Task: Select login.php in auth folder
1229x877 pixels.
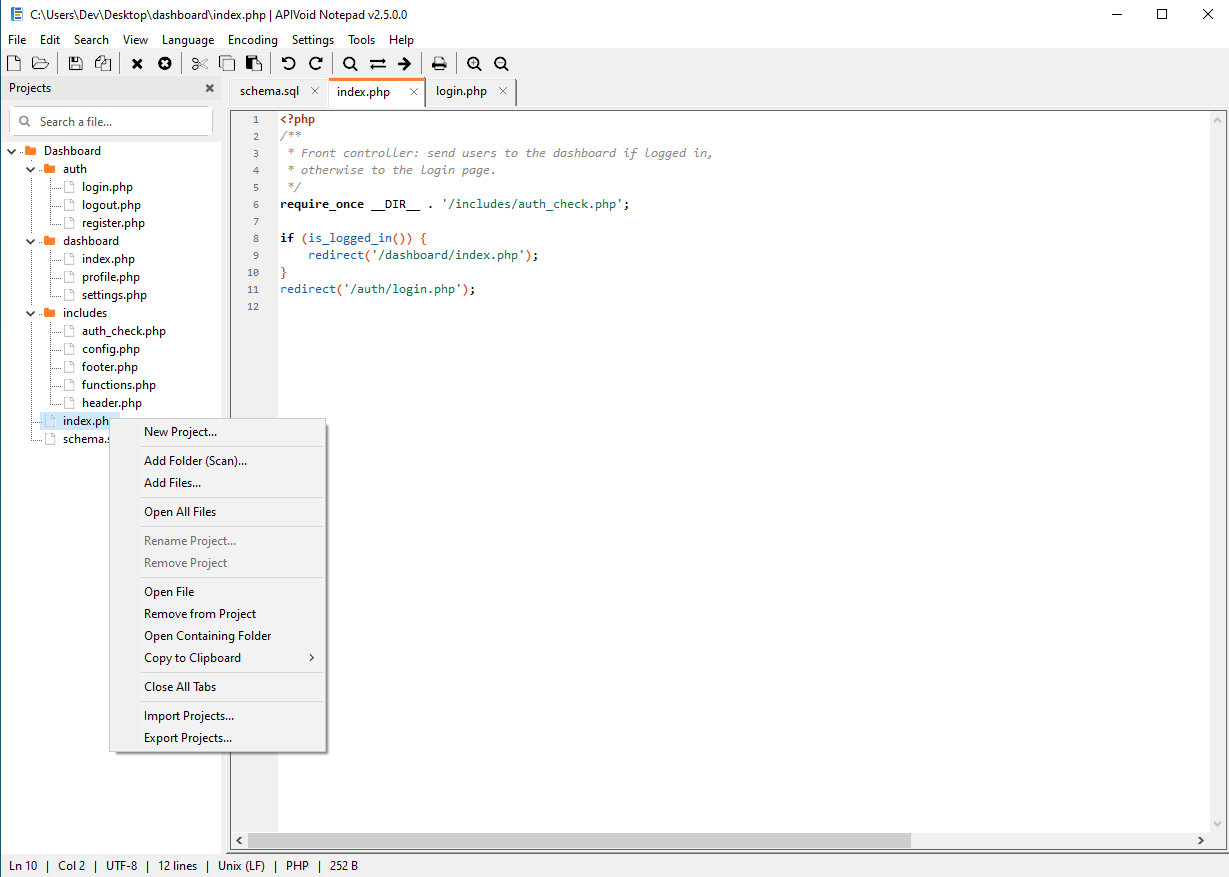Action: pos(107,187)
